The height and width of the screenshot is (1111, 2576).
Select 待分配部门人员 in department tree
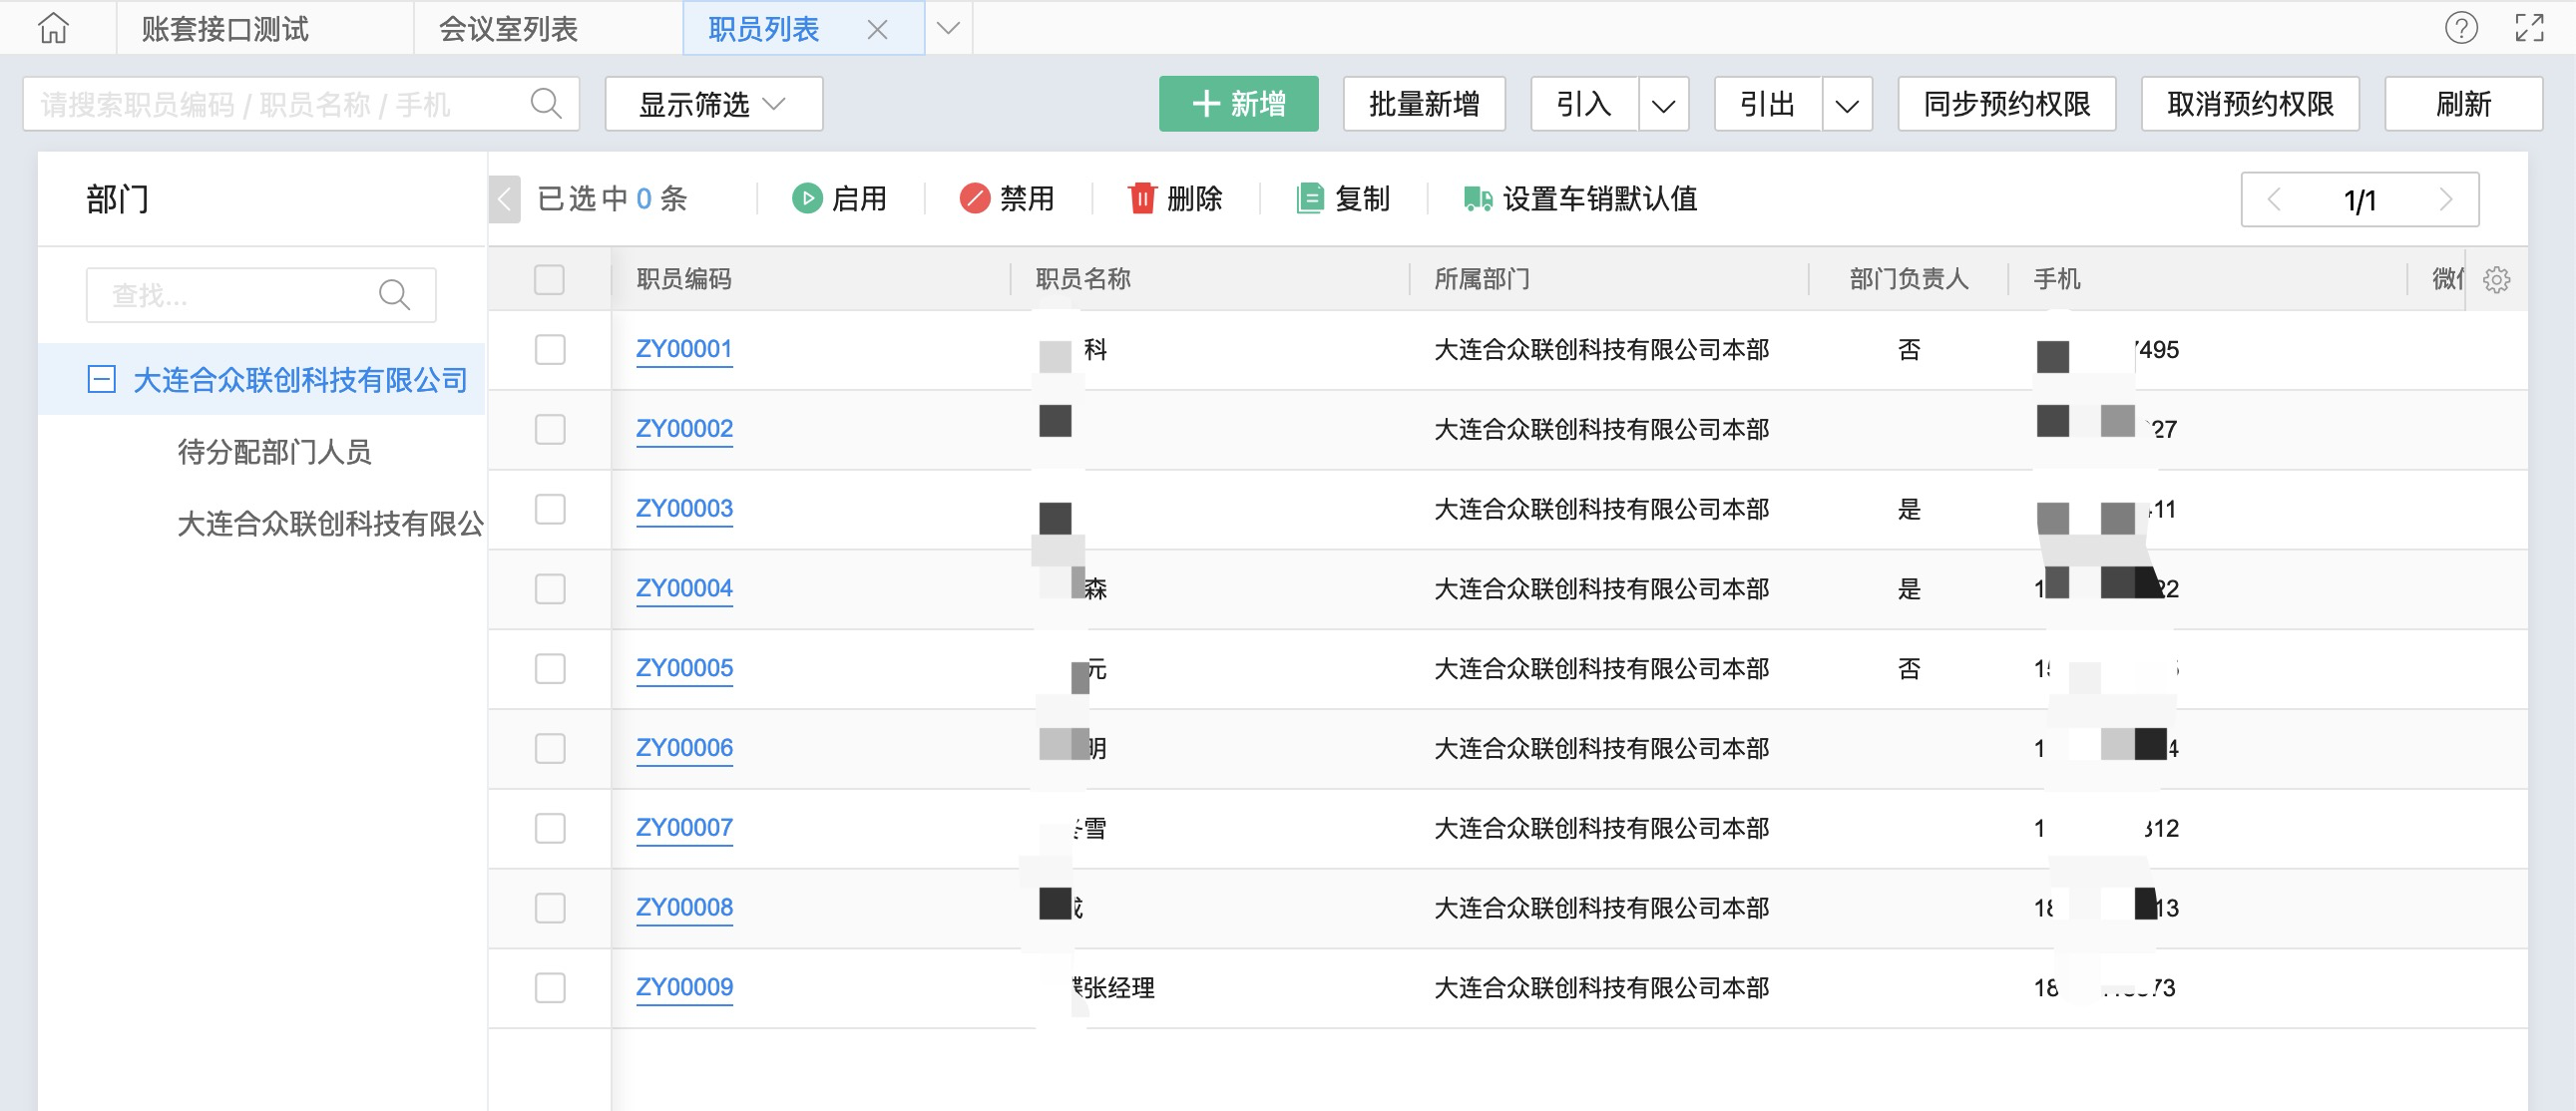[274, 452]
